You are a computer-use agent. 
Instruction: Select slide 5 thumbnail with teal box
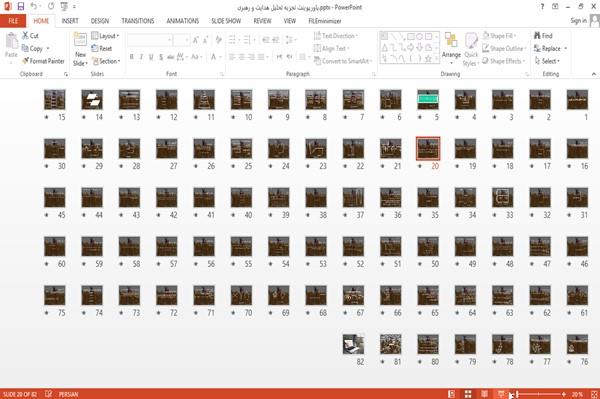click(x=428, y=99)
